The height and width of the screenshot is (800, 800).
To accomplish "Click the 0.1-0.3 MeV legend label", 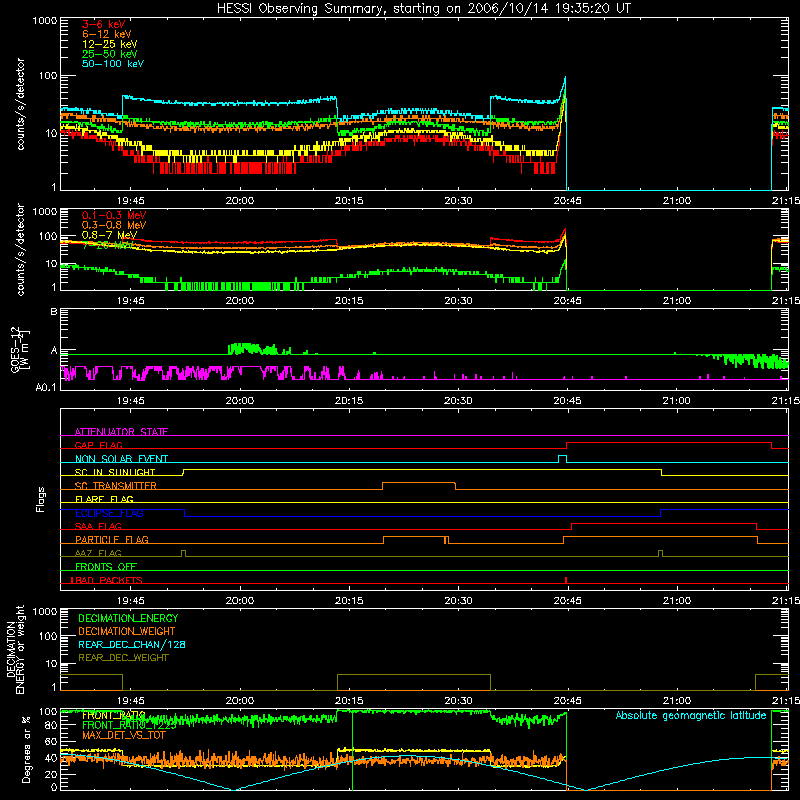I will 114,215.
